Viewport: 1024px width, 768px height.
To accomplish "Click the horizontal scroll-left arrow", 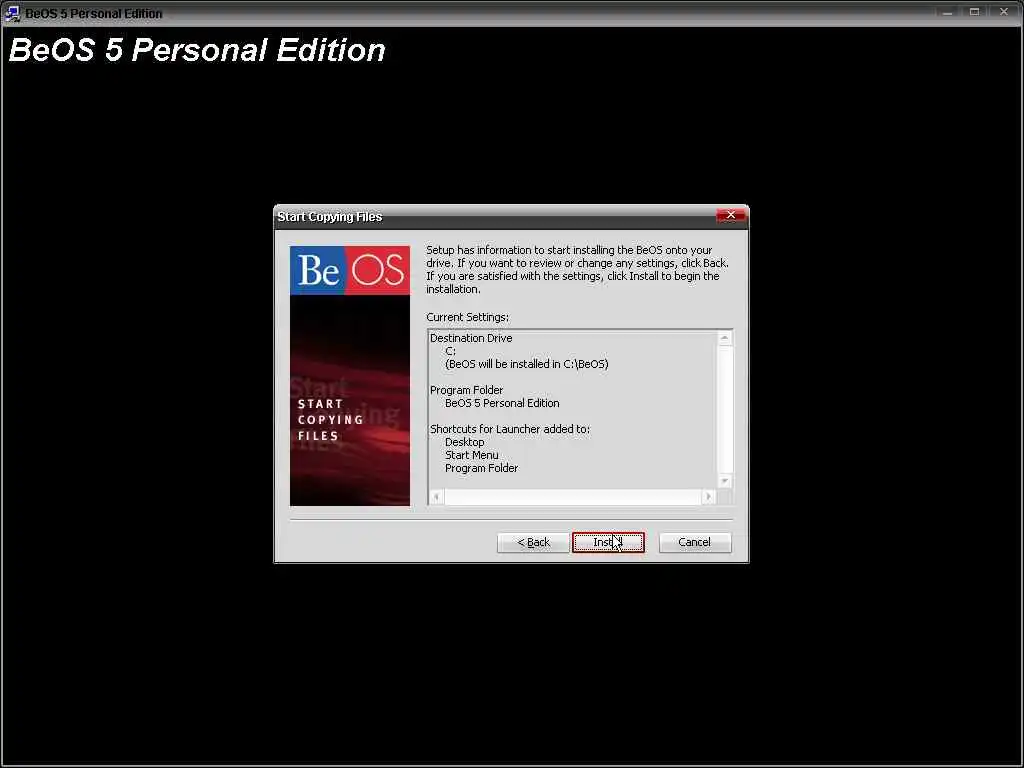I will pyautogui.click(x=436, y=497).
